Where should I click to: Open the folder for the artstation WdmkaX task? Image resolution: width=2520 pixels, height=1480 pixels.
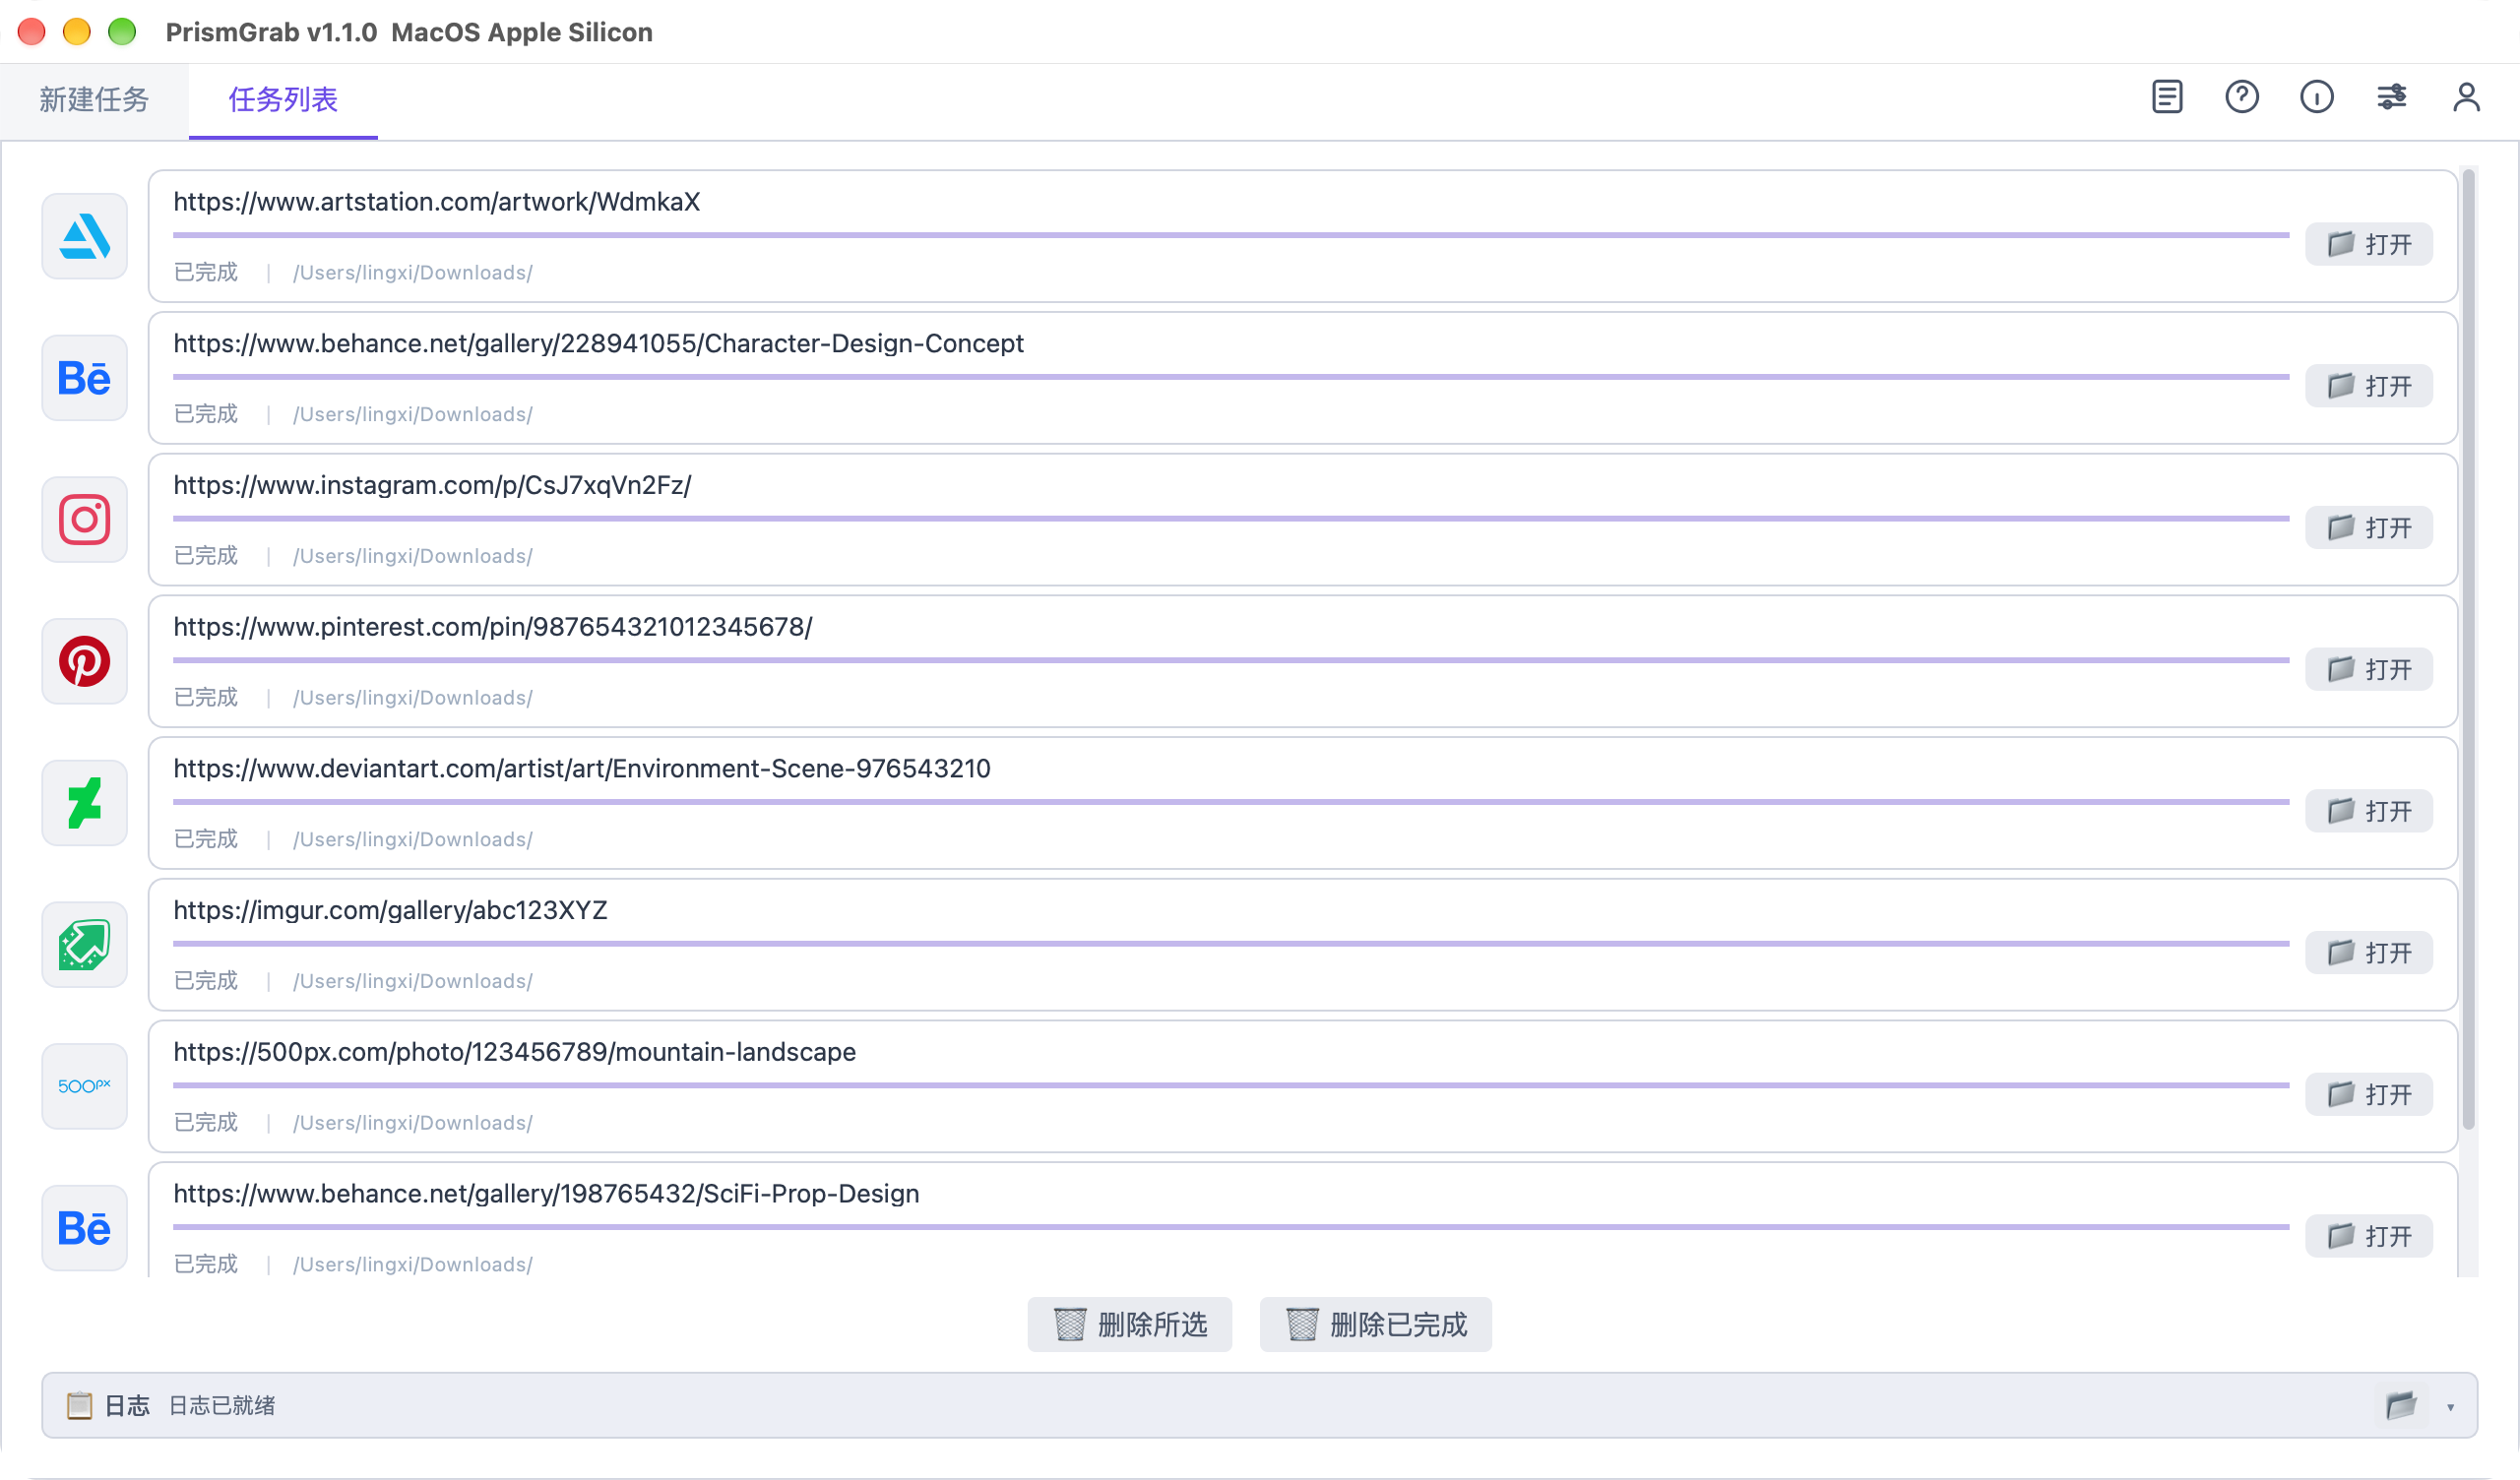pyautogui.click(x=2369, y=244)
